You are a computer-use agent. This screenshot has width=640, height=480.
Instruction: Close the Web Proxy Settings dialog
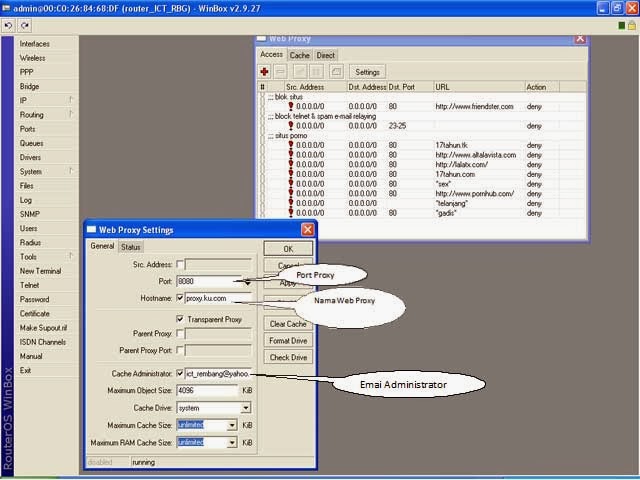pyautogui.click(x=307, y=230)
